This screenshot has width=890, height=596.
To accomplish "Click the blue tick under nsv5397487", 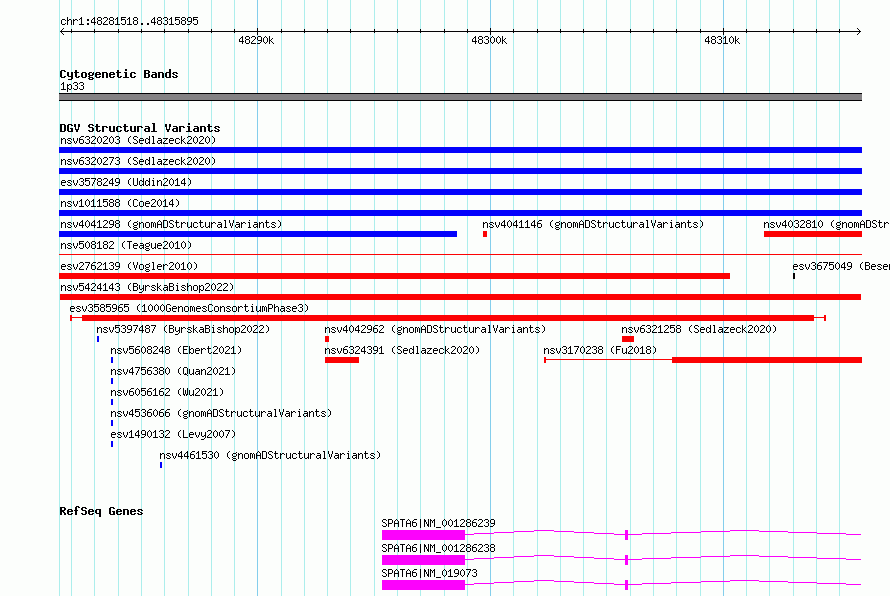I will point(98,339).
